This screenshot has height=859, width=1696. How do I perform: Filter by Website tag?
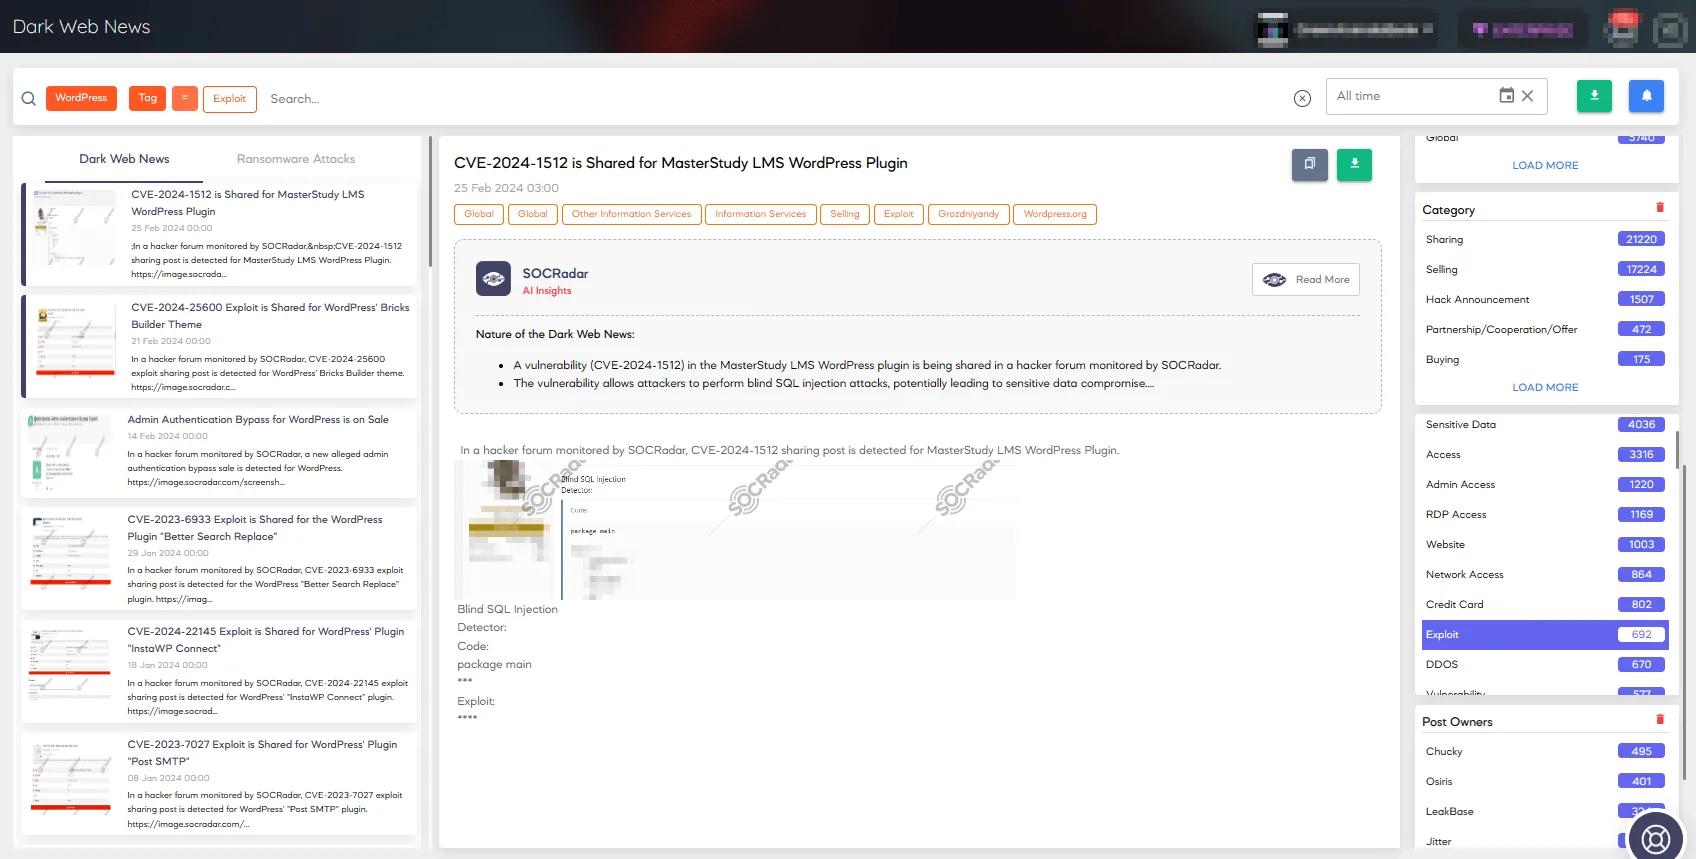click(1545, 545)
